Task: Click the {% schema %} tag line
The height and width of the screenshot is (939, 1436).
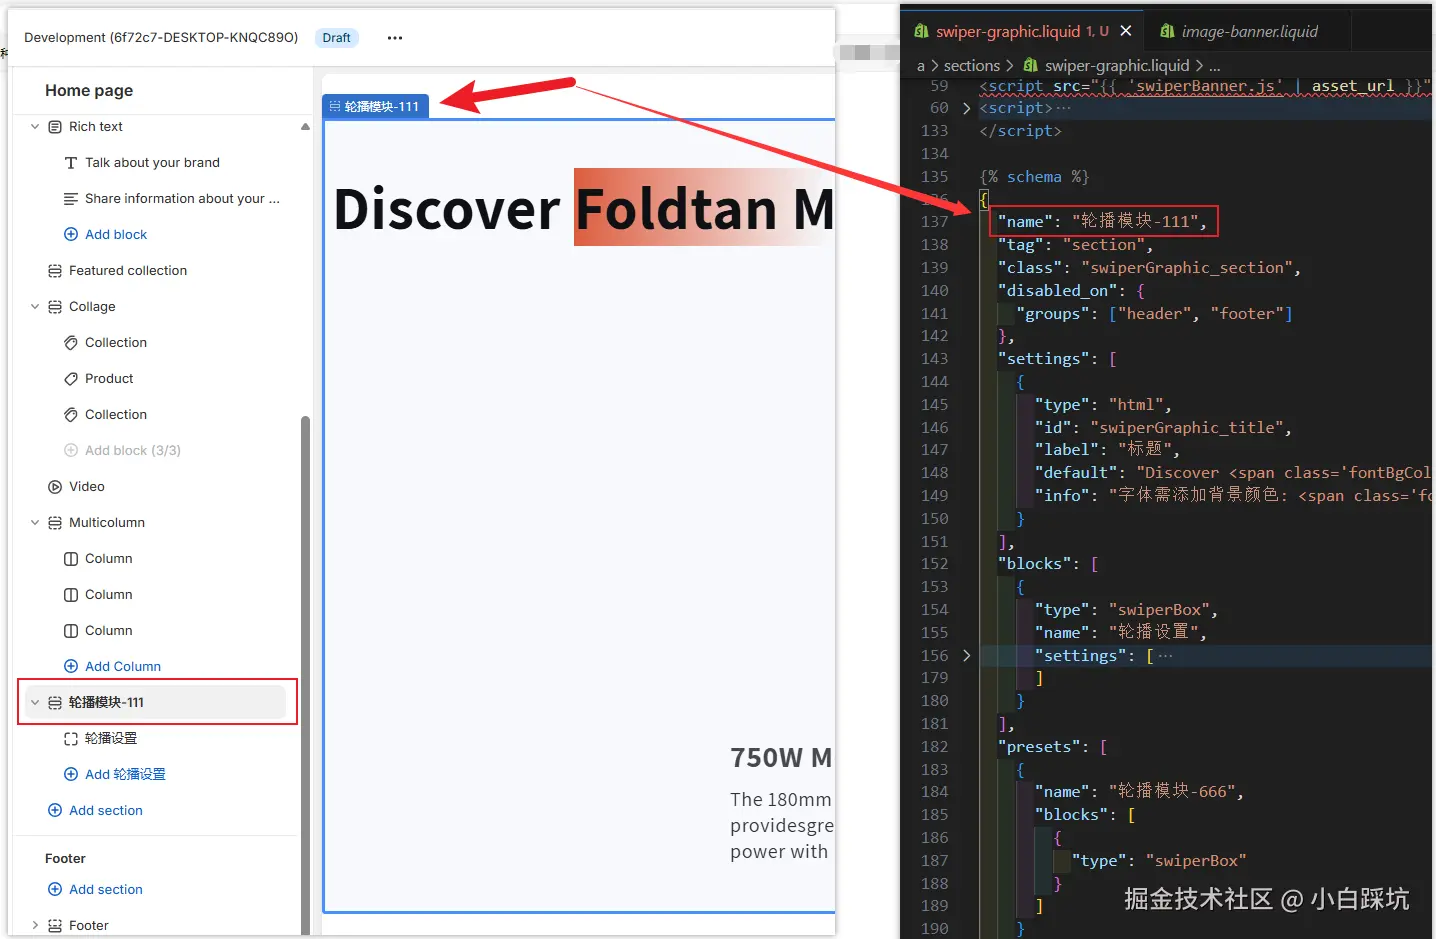Action: [1034, 177]
